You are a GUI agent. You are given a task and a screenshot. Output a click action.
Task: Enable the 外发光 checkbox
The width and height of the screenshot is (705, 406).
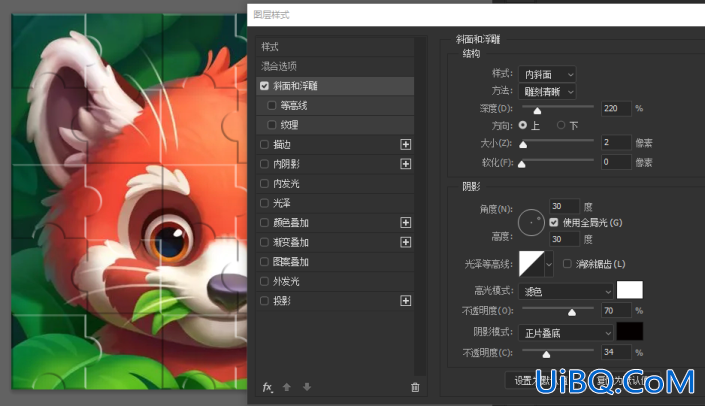coord(264,281)
